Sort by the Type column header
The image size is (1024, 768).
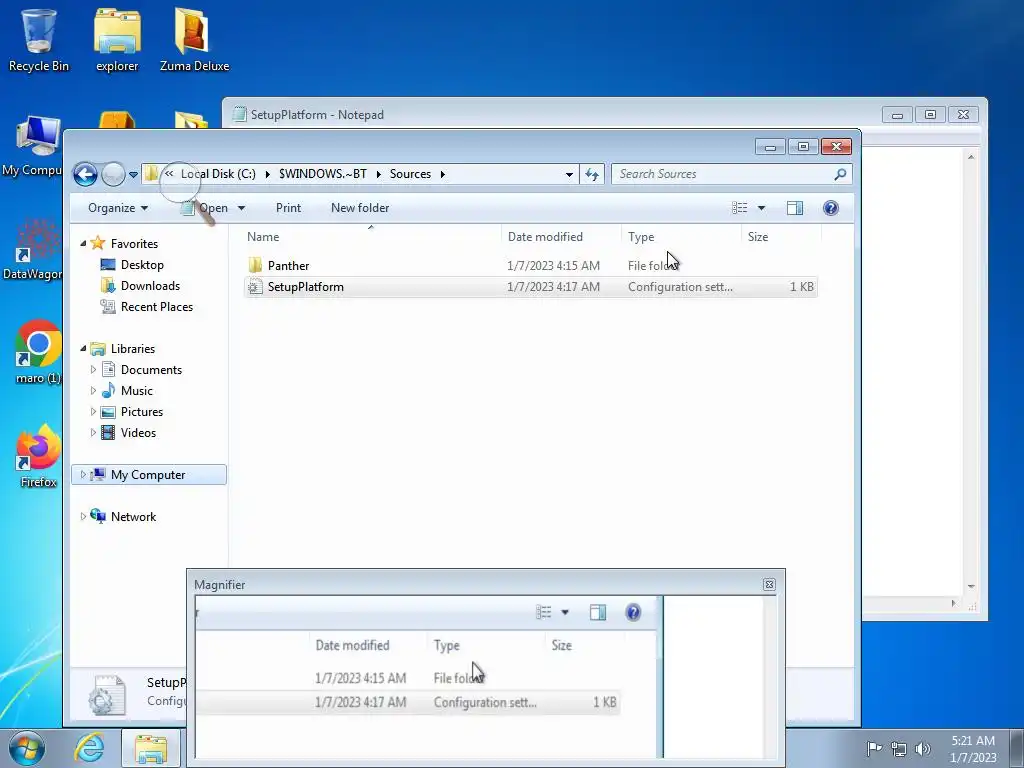pyautogui.click(x=681, y=236)
